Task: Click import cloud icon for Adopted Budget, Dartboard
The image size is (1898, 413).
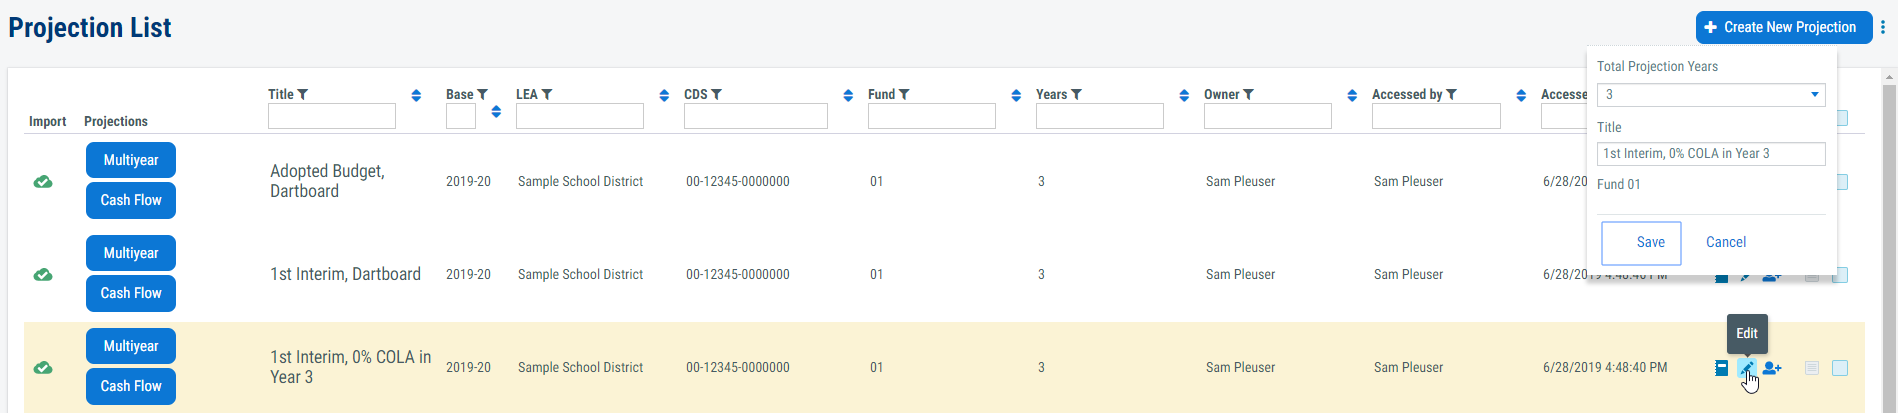Action: [43, 182]
